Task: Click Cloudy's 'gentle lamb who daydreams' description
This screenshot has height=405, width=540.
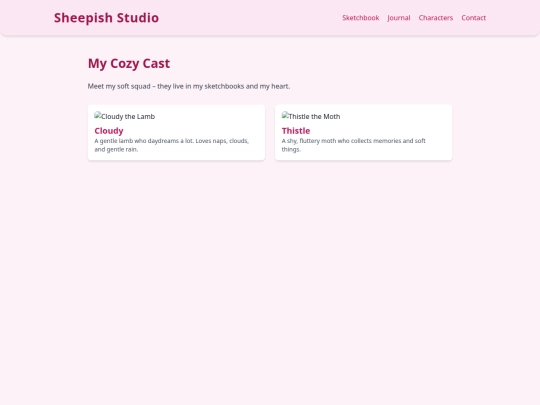Action: click(172, 145)
